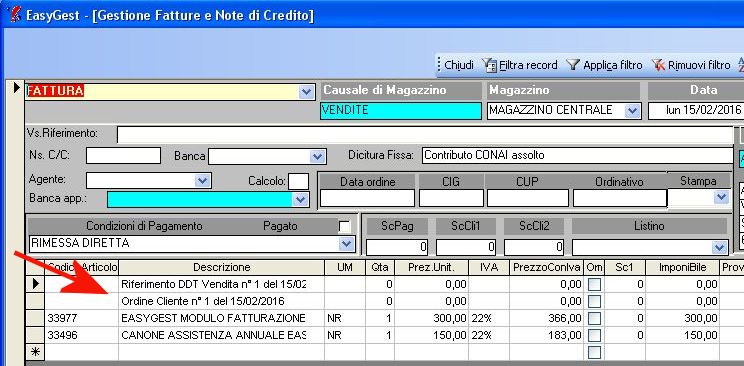
Task: Check Om box in new record row
Action: [x=594, y=352]
